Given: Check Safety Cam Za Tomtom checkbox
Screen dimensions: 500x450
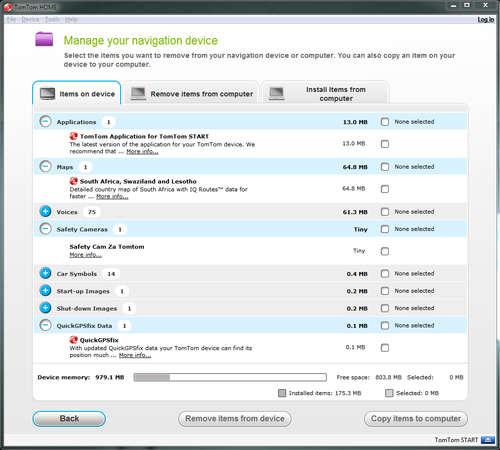Looking at the screenshot, I should pyautogui.click(x=385, y=251).
